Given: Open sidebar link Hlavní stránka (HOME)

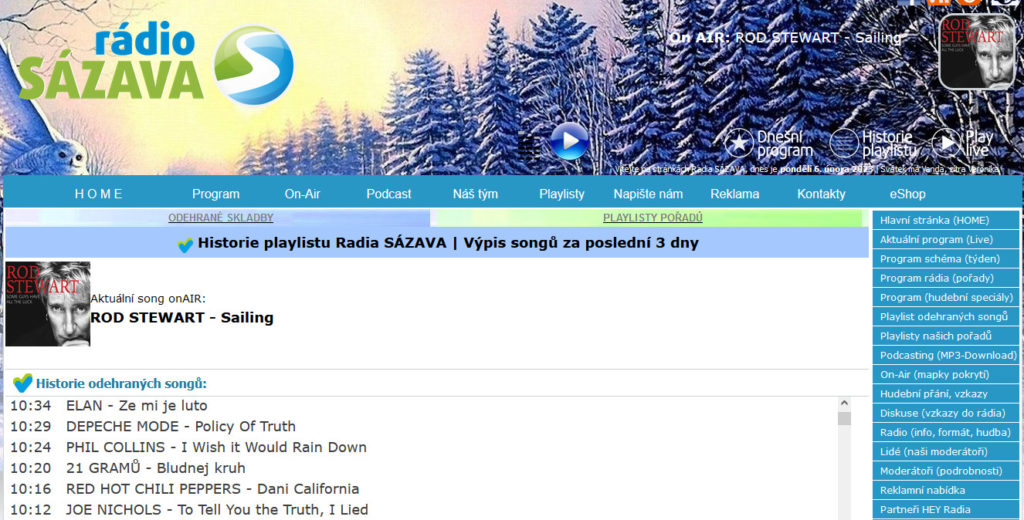Looking at the screenshot, I should tap(946, 220).
